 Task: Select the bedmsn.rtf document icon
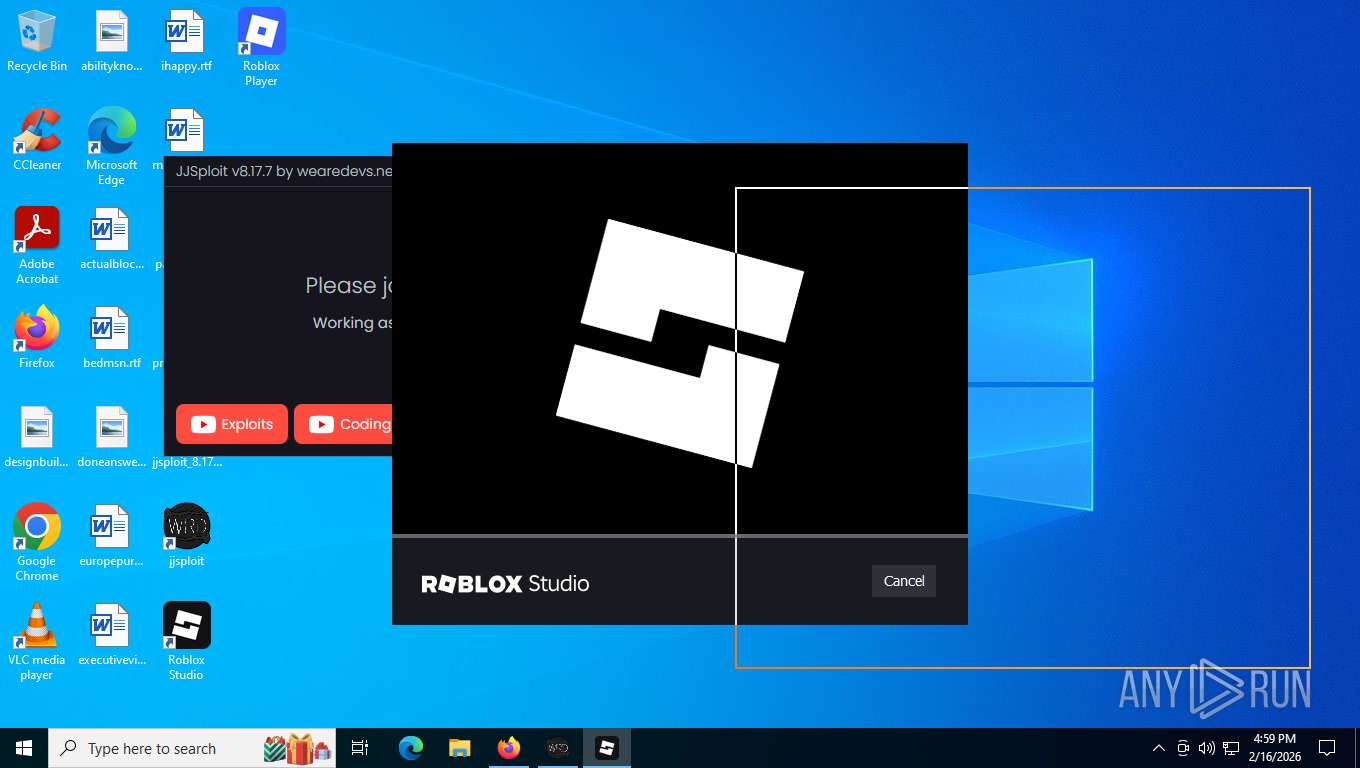tap(111, 338)
